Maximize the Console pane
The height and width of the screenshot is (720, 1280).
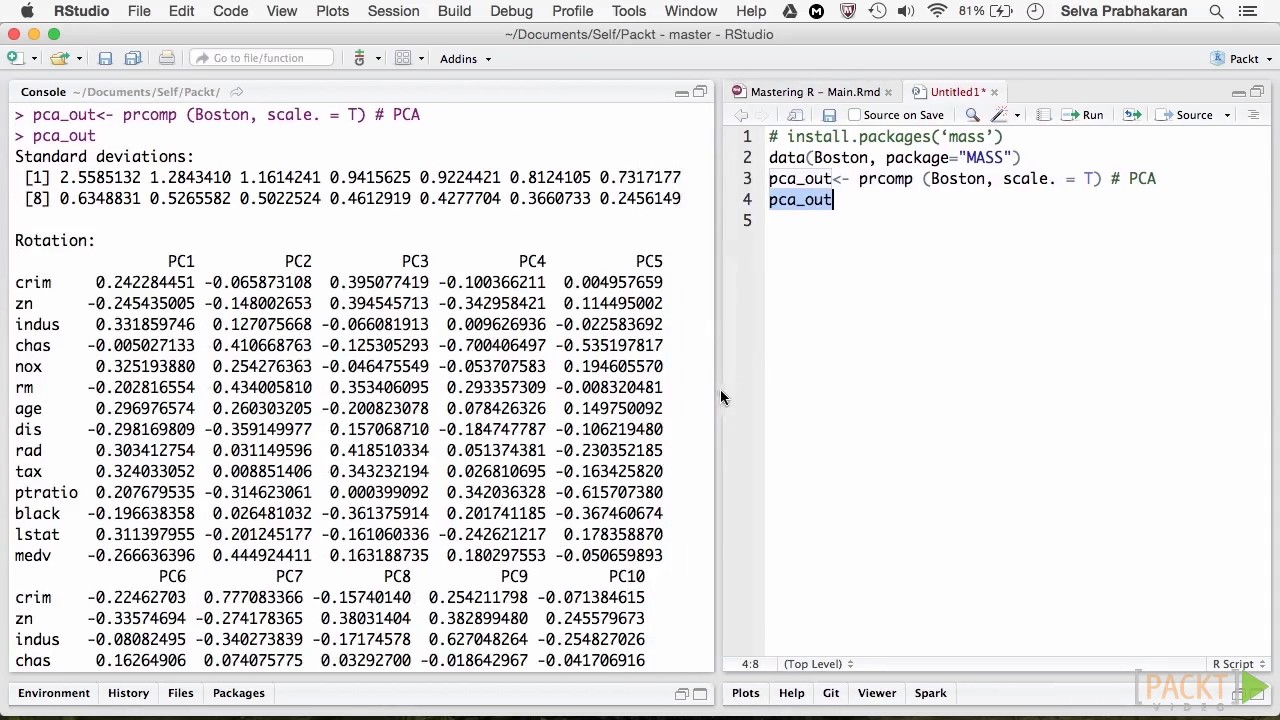click(x=700, y=92)
